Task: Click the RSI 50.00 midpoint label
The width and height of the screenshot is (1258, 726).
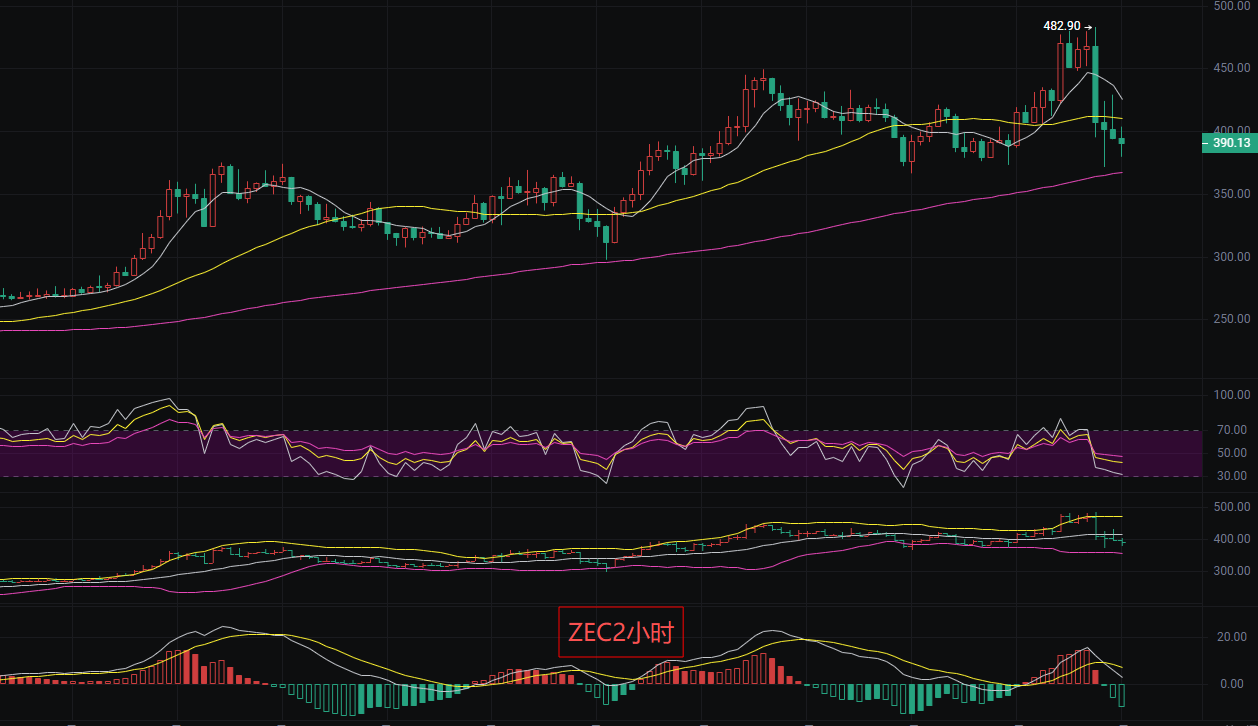Action: pos(1233,453)
